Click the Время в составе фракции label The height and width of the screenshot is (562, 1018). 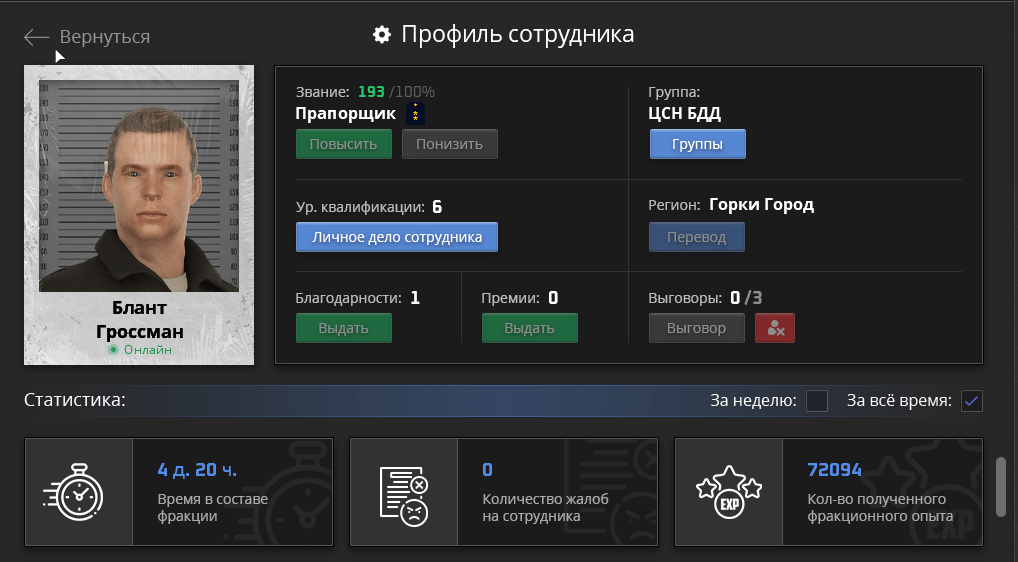pos(212,507)
